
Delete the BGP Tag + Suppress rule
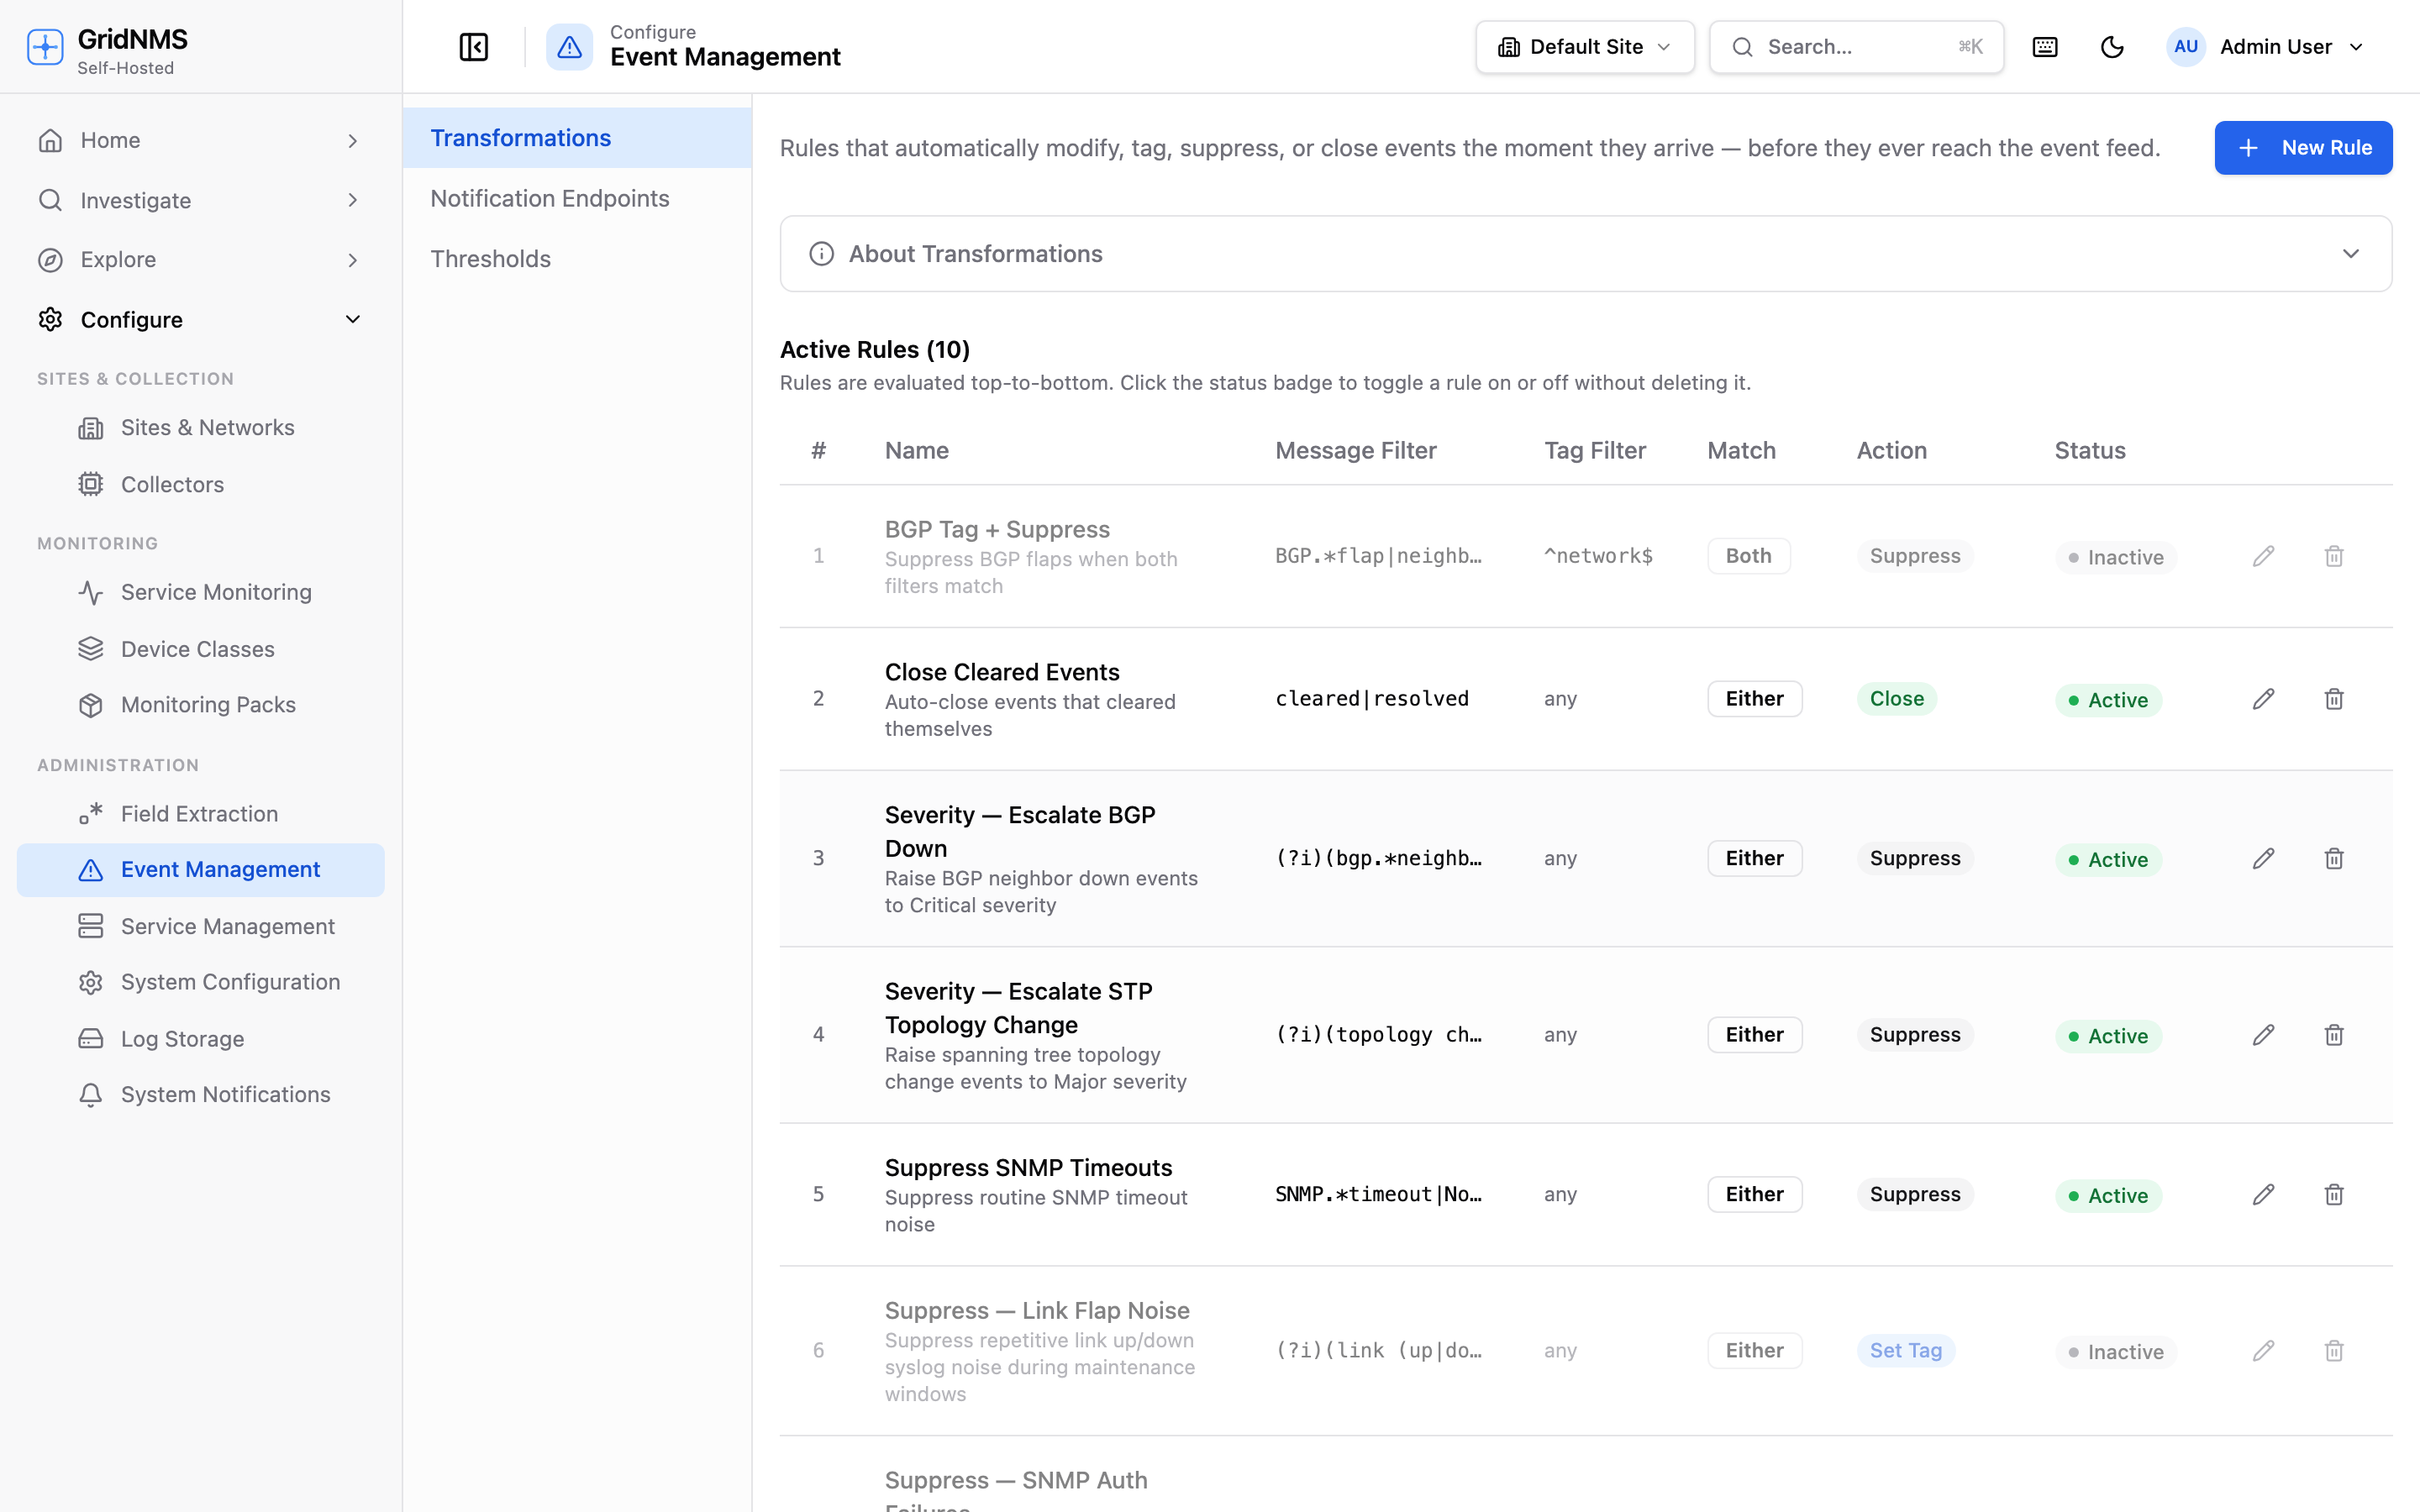2334,556
